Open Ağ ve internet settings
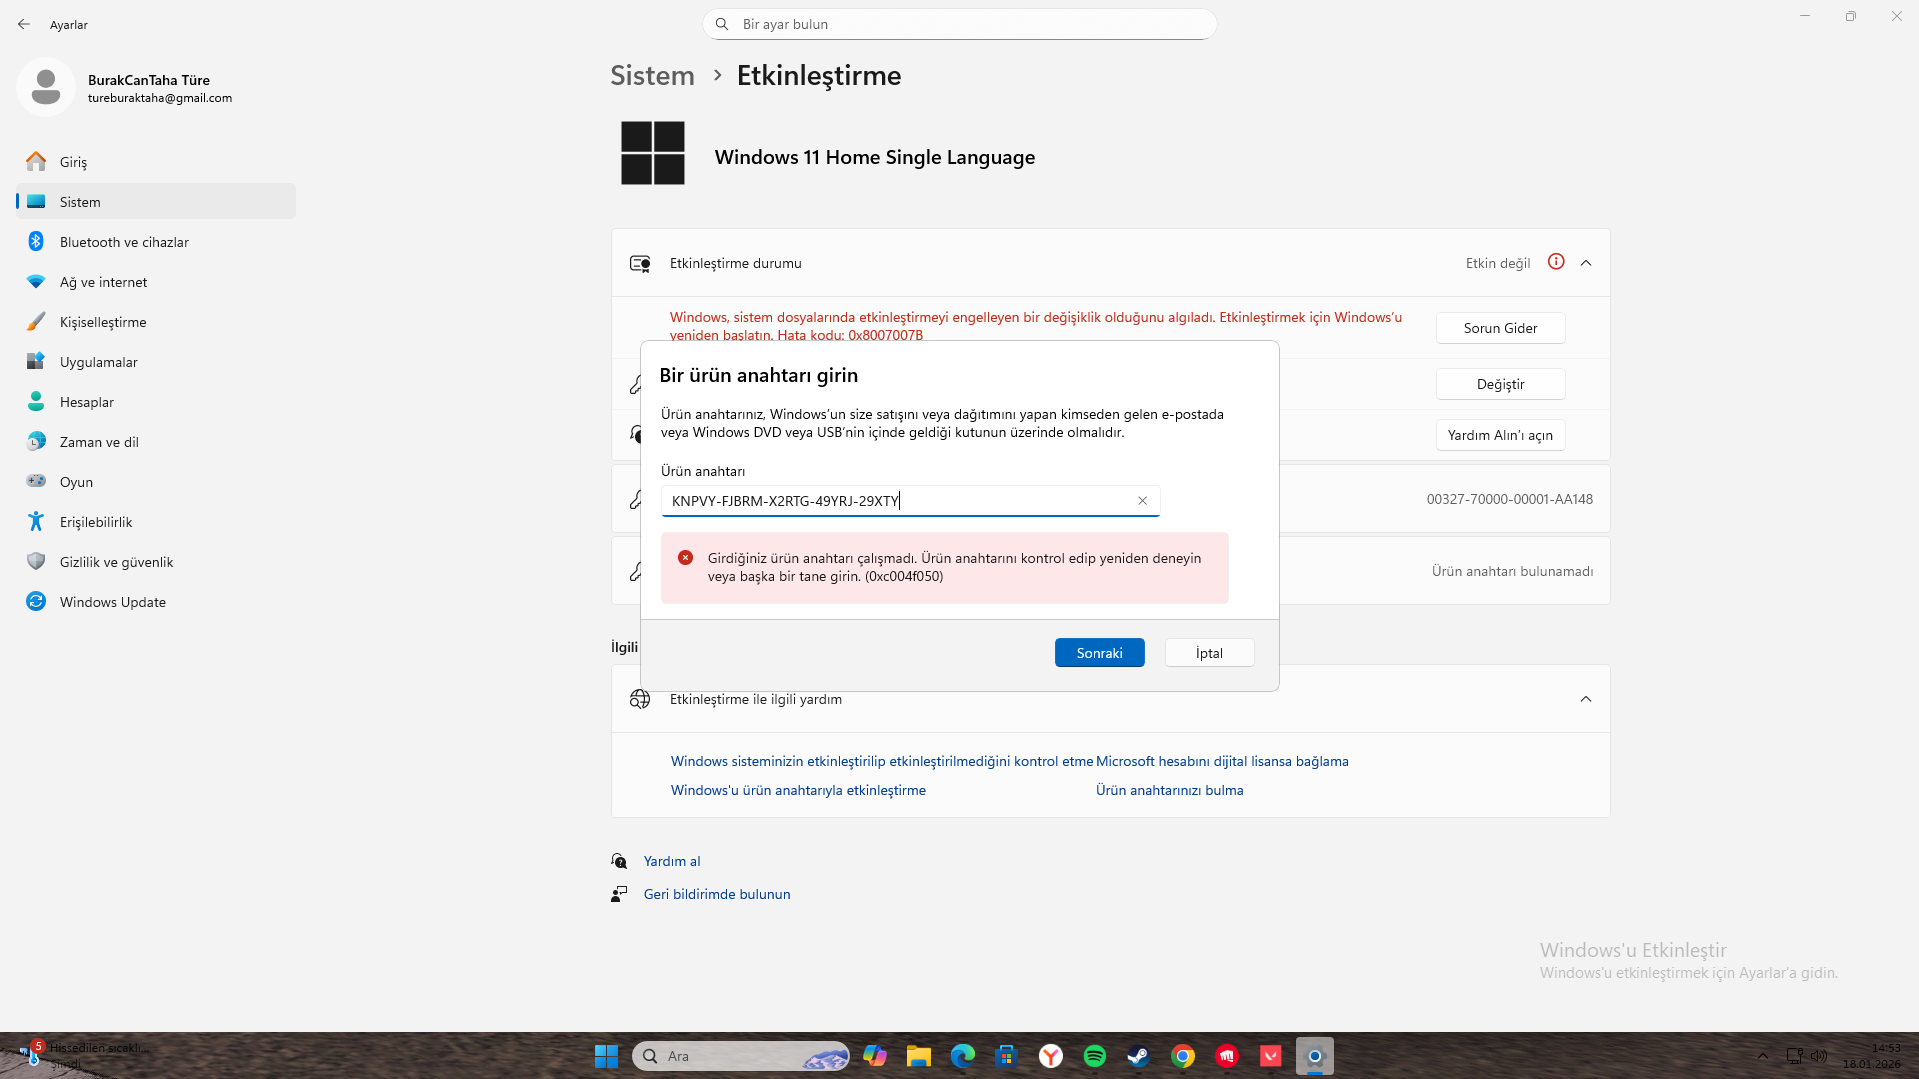1919x1079 pixels. (156, 281)
